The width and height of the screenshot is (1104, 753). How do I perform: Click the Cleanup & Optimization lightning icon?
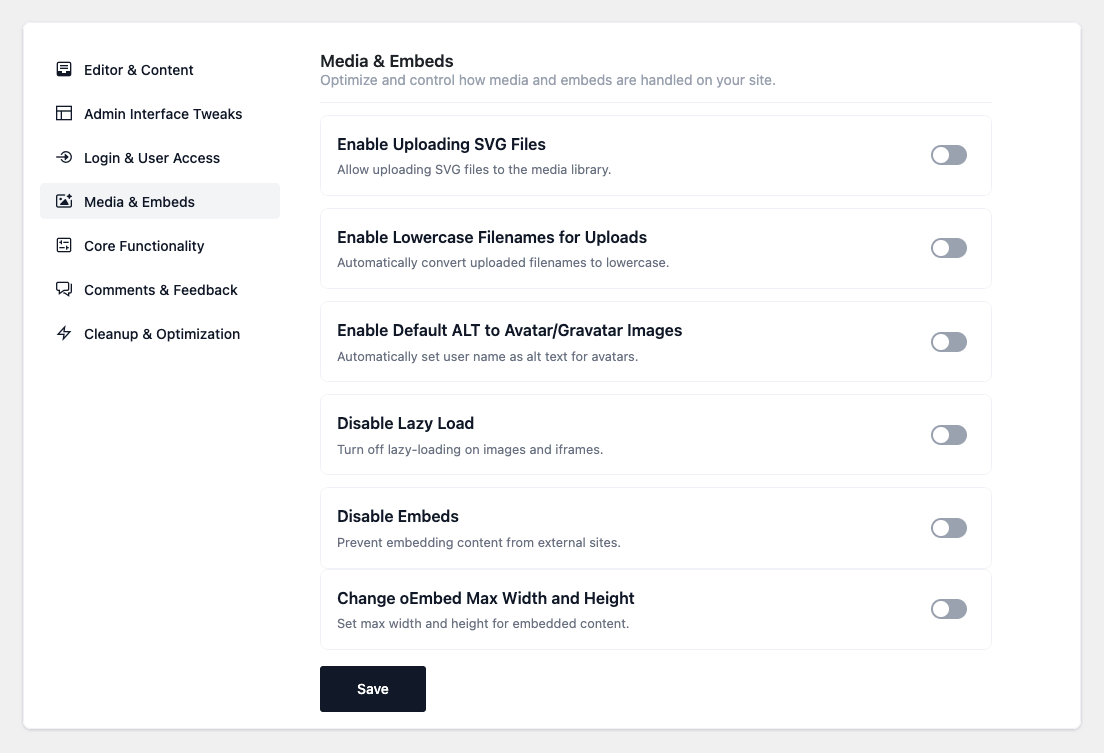pyautogui.click(x=64, y=334)
